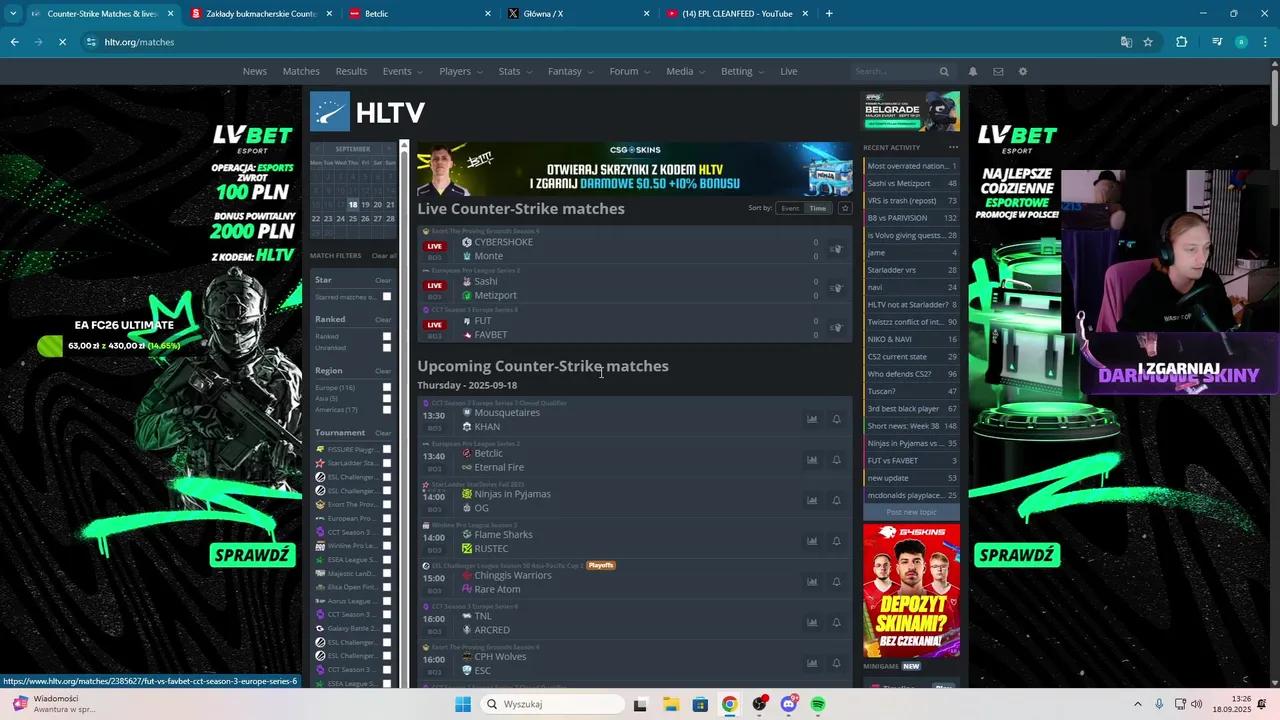Viewport: 1280px width, 720px height.
Task: Open stream icon for Sashi vs Metizport
Action: [x=836, y=288]
